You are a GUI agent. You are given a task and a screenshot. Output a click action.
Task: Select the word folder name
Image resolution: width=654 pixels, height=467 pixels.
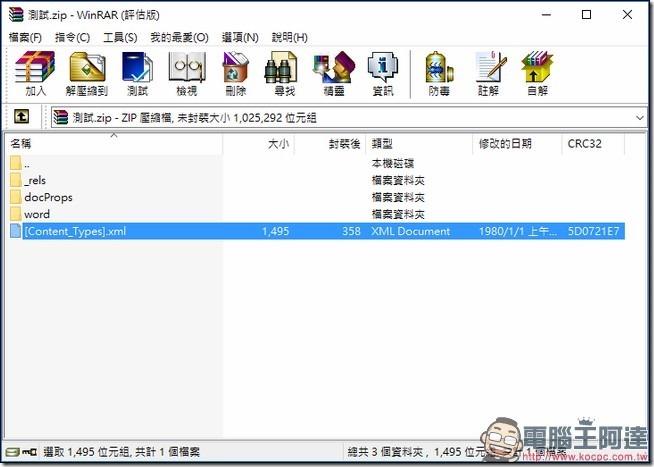click(37, 214)
